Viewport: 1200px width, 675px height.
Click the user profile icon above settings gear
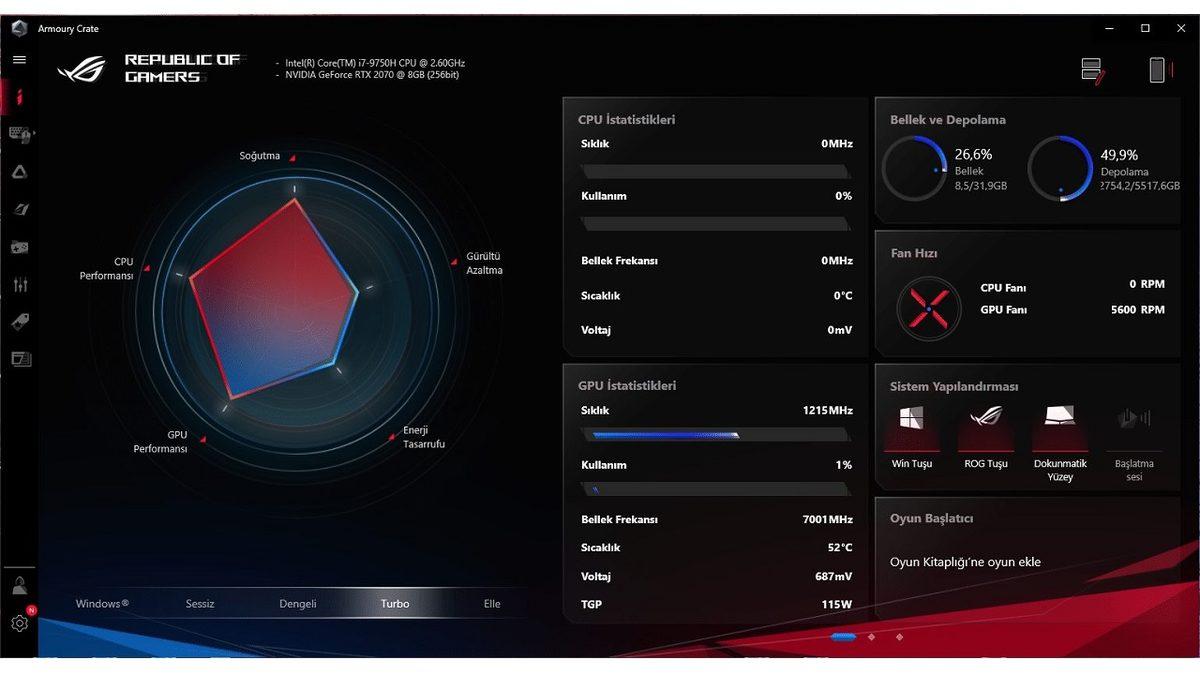click(x=19, y=585)
